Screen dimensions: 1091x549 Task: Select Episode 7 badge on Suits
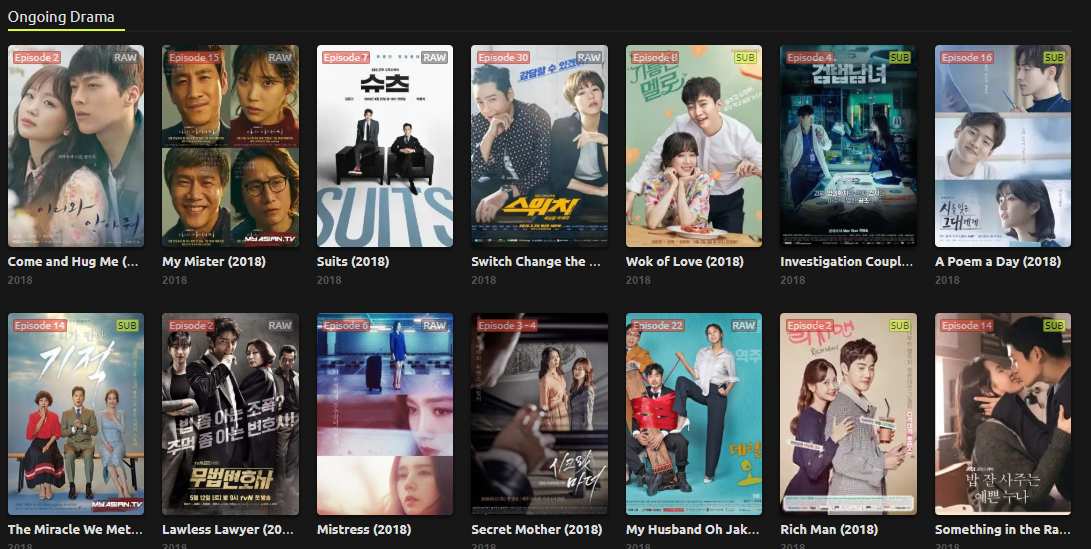click(346, 58)
